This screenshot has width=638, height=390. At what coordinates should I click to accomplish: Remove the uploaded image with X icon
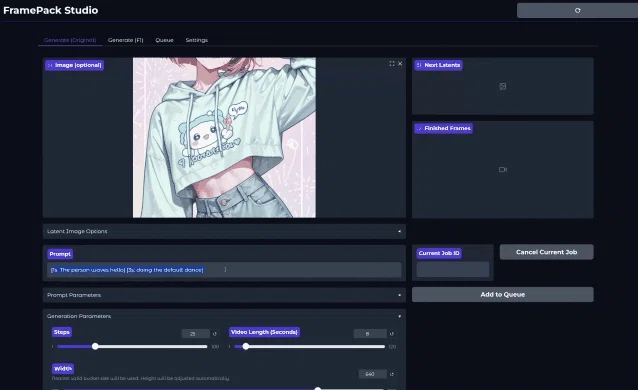pos(400,64)
